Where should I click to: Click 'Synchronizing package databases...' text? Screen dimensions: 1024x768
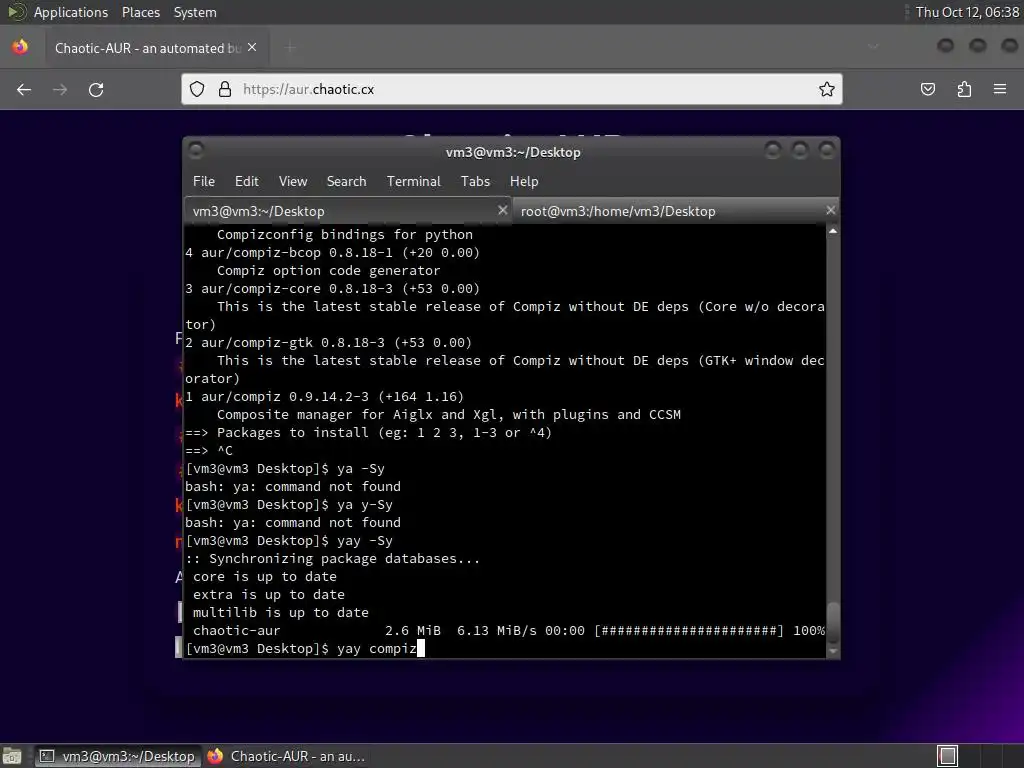pyautogui.click(x=344, y=558)
